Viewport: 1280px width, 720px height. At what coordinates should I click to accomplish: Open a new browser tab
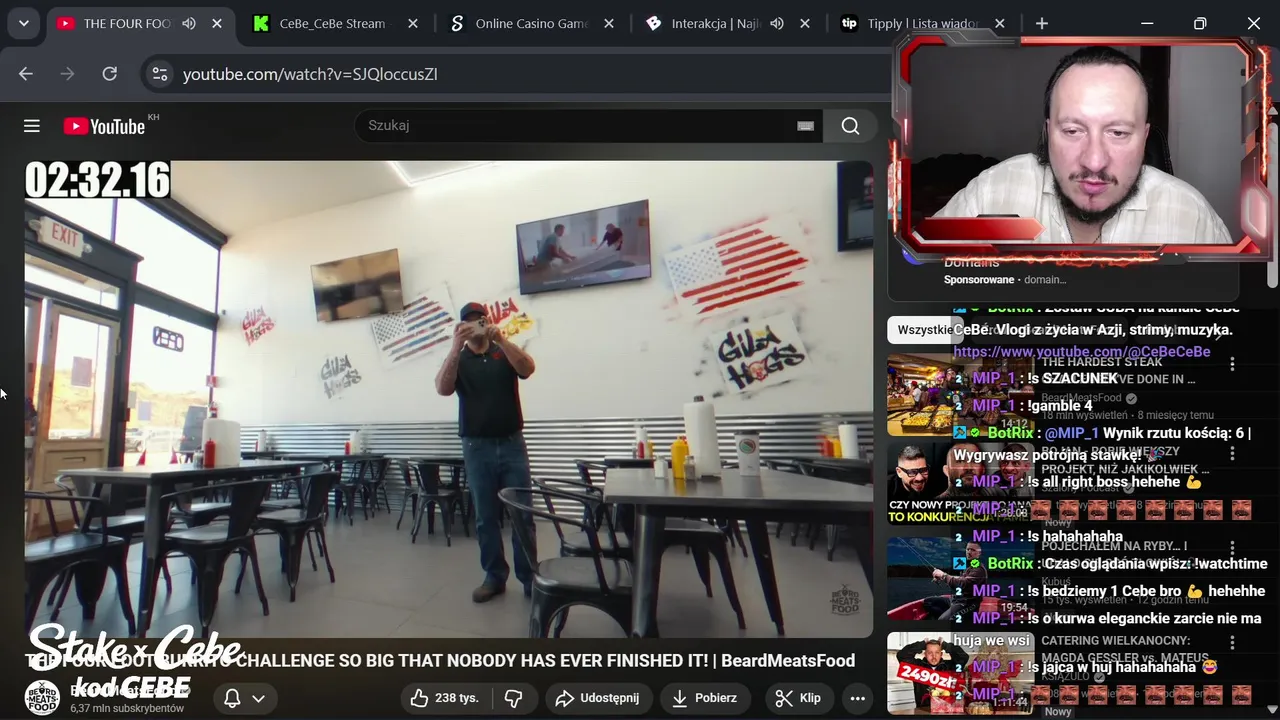1042,23
